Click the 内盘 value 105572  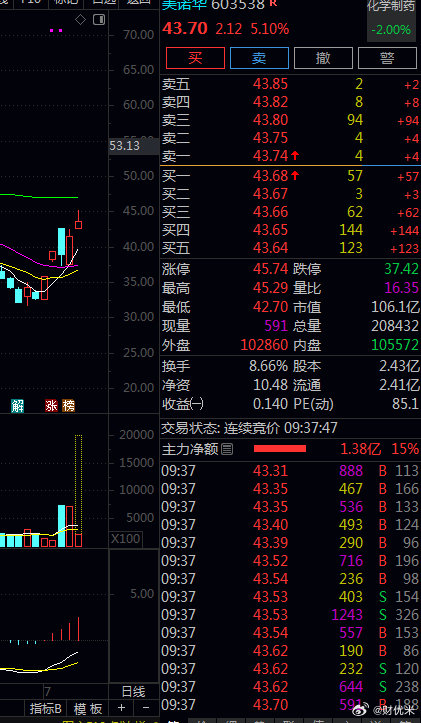396,345
